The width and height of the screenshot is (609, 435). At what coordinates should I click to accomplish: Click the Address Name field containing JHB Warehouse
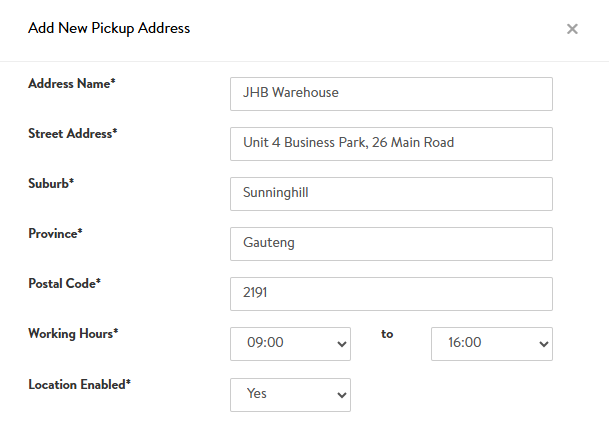391,93
